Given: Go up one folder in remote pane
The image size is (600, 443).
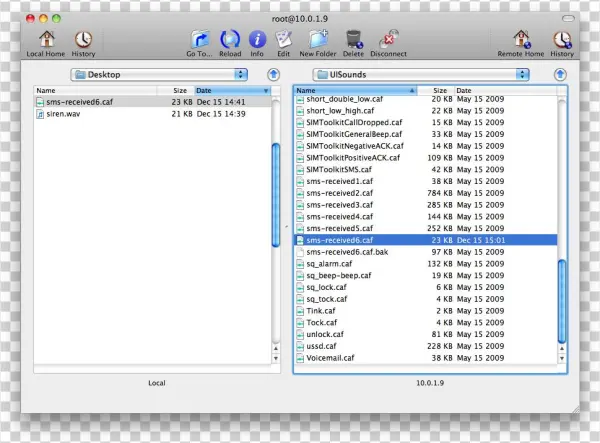Looking at the screenshot, I should [558, 74].
